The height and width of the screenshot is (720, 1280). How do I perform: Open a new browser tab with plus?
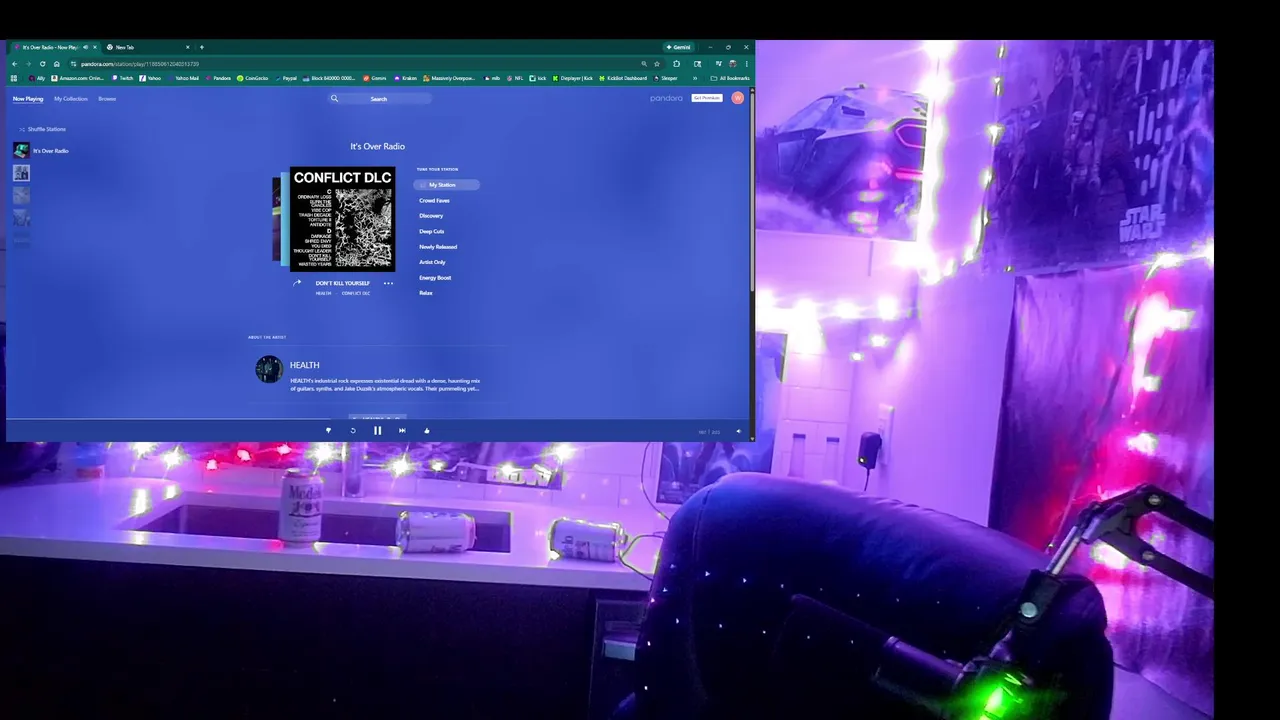pyautogui.click(x=202, y=47)
